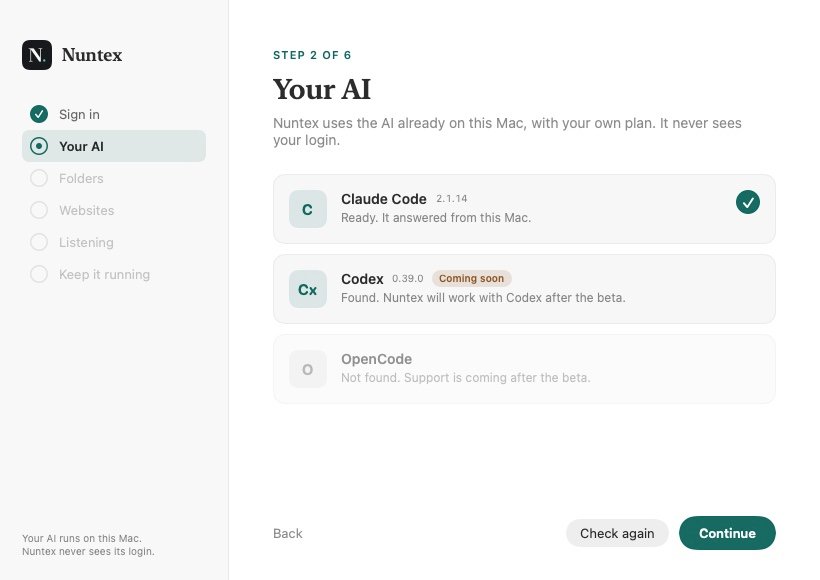
Task: Click the Check again button
Action: click(x=617, y=533)
